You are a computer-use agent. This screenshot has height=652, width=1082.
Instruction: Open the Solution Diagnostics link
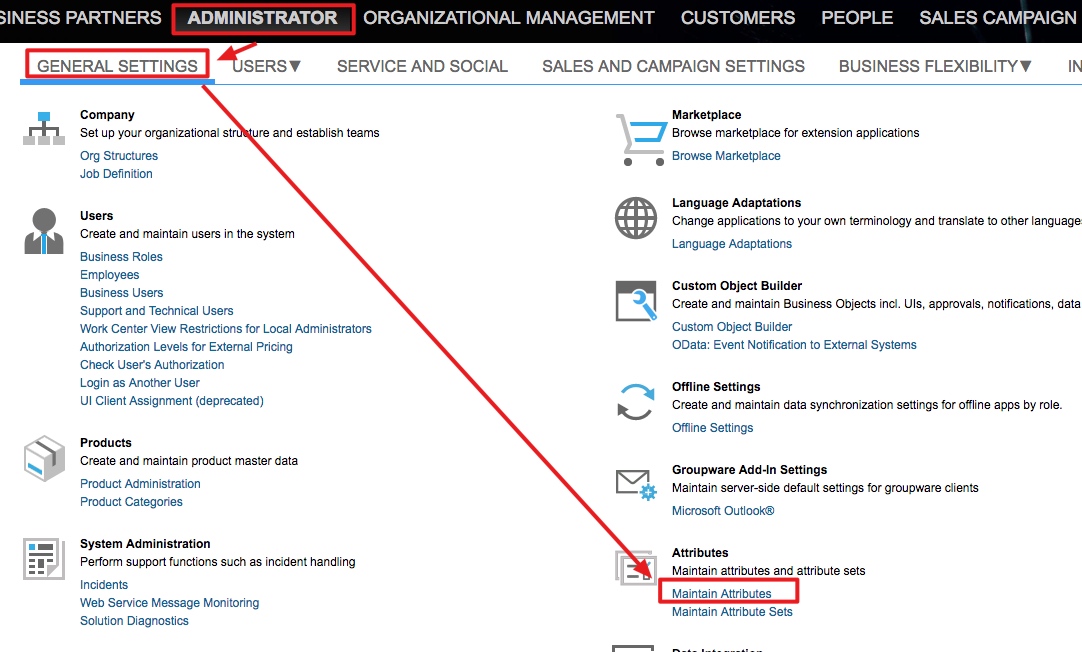134,620
